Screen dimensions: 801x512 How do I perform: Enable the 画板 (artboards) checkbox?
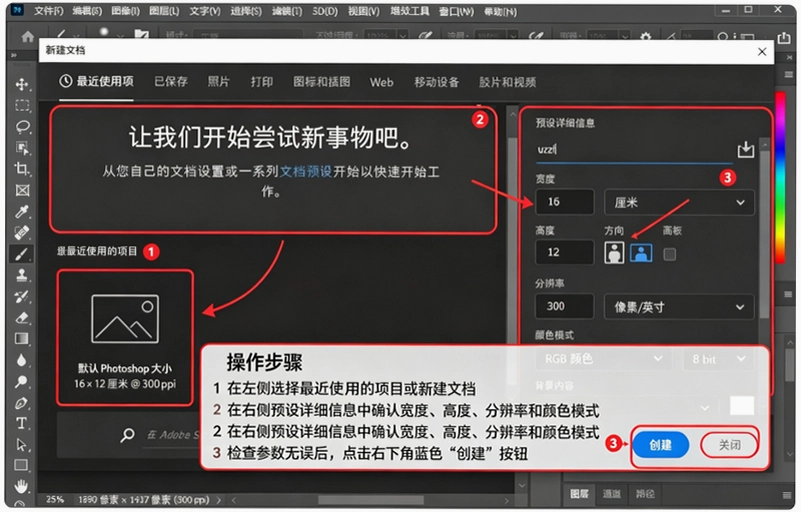click(669, 254)
